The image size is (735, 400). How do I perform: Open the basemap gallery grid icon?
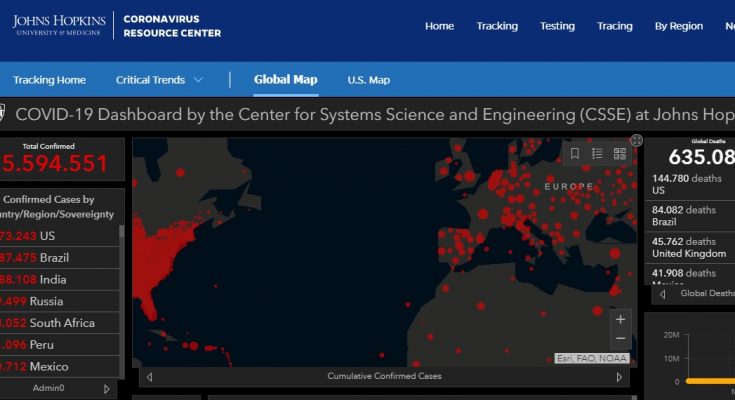tap(620, 153)
